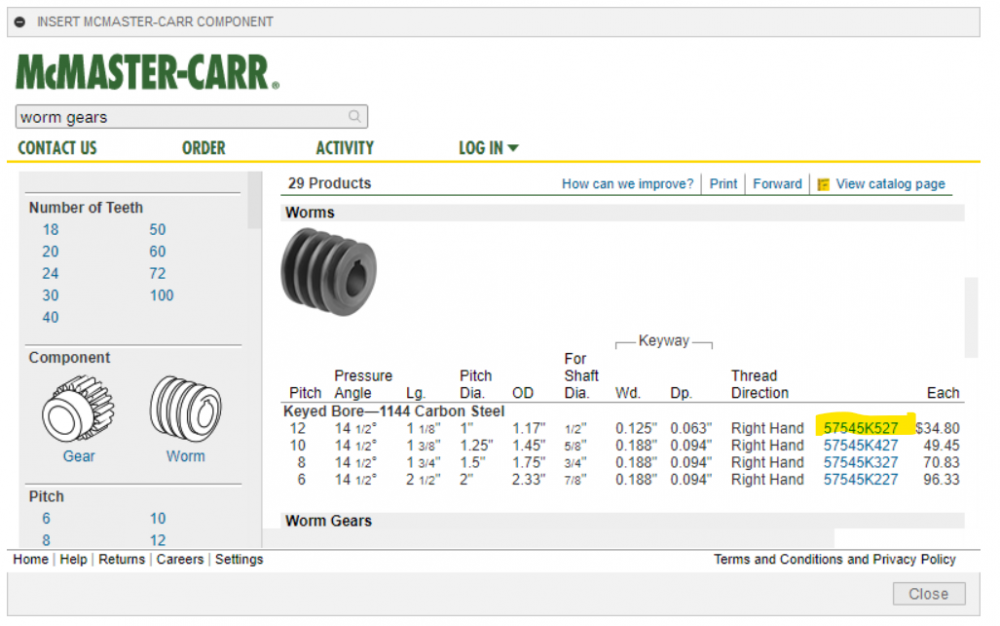The width and height of the screenshot is (1000, 626).
Task: Click the Close button
Action: pyautogui.click(x=929, y=593)
